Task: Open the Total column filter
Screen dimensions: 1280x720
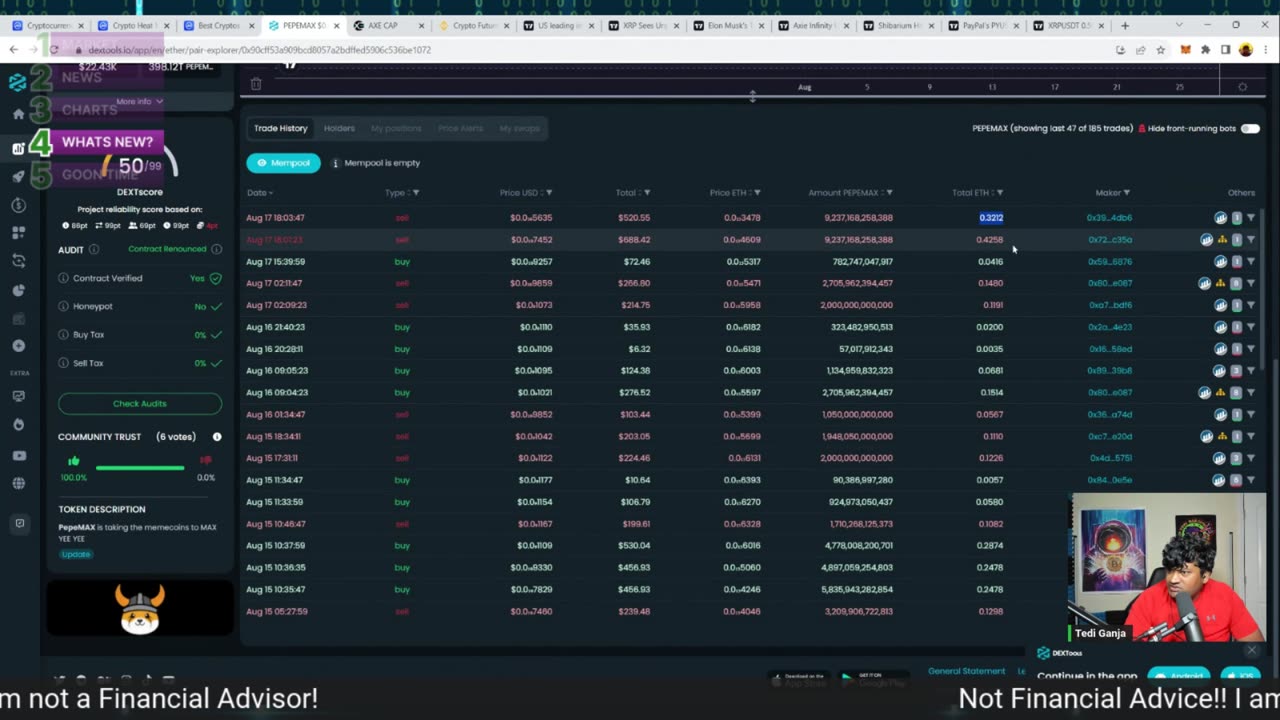Action: click(x=647, y=193)
